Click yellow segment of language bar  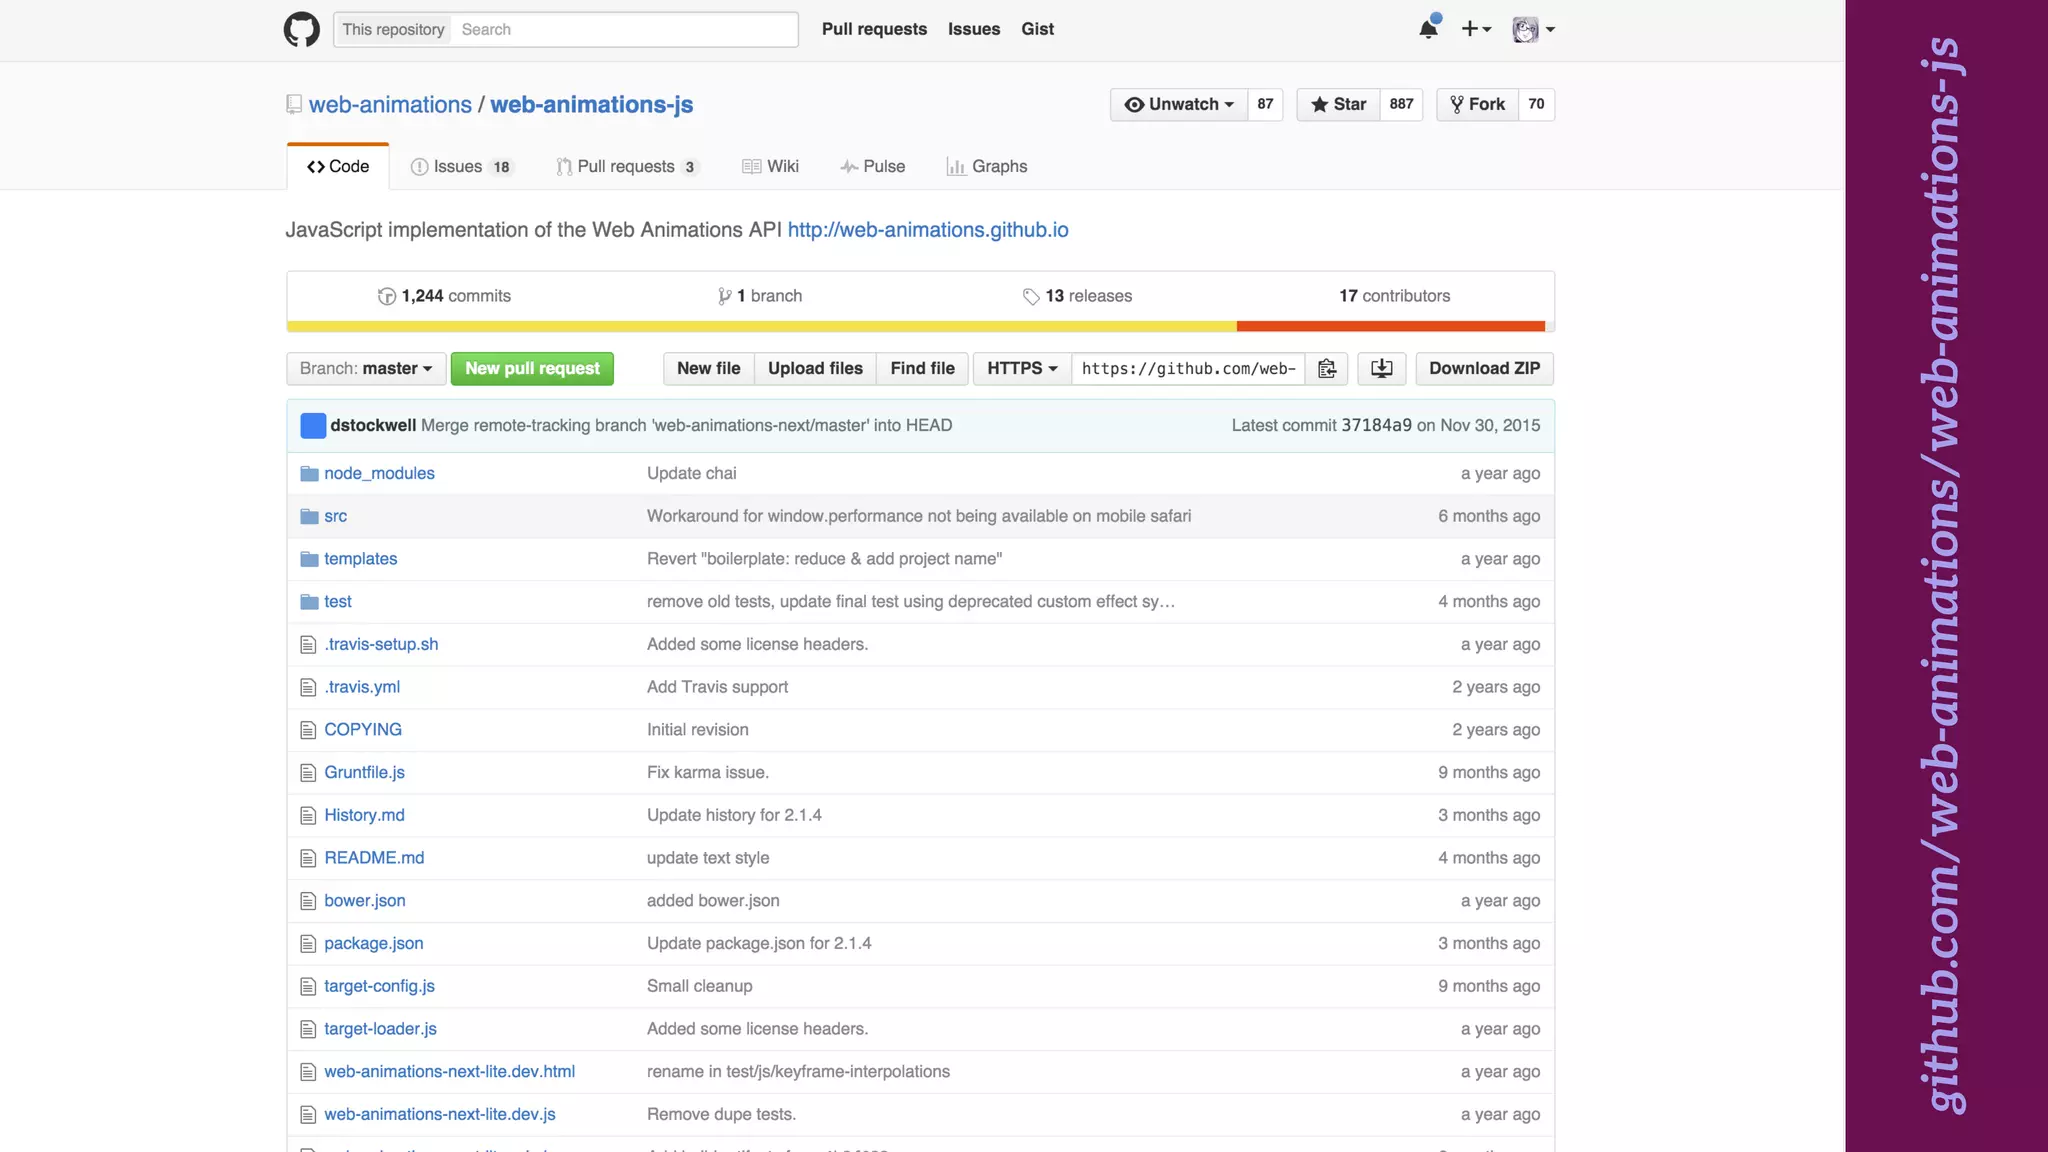(762, 326)
